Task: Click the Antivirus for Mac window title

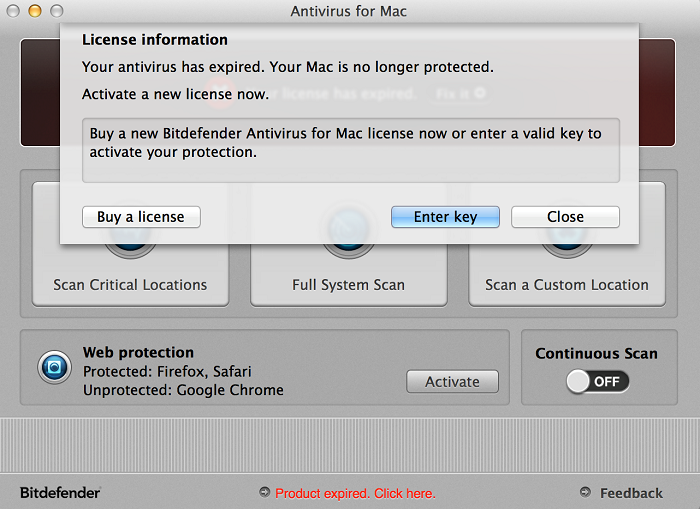Action: pos(349,11)
